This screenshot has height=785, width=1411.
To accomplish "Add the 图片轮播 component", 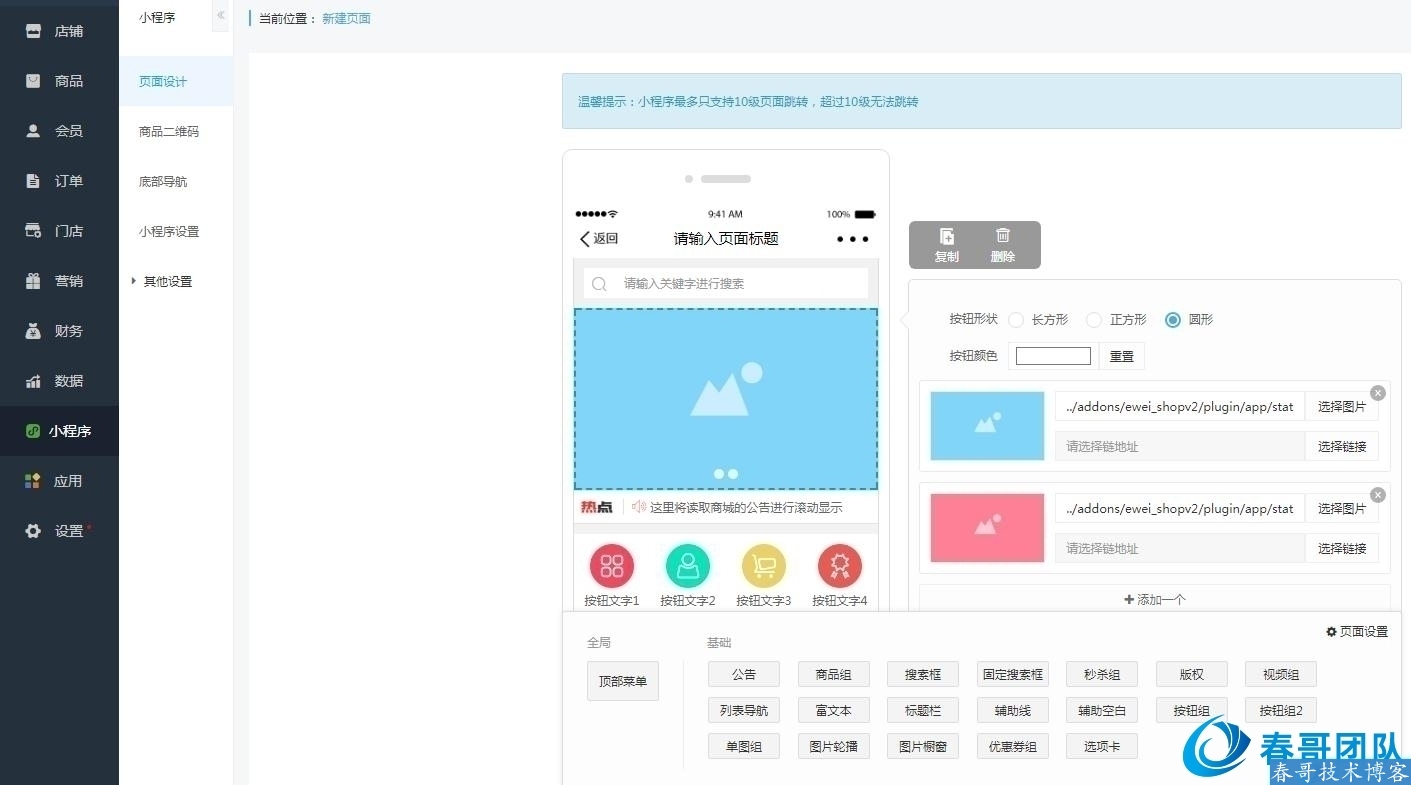I will 834,746.
